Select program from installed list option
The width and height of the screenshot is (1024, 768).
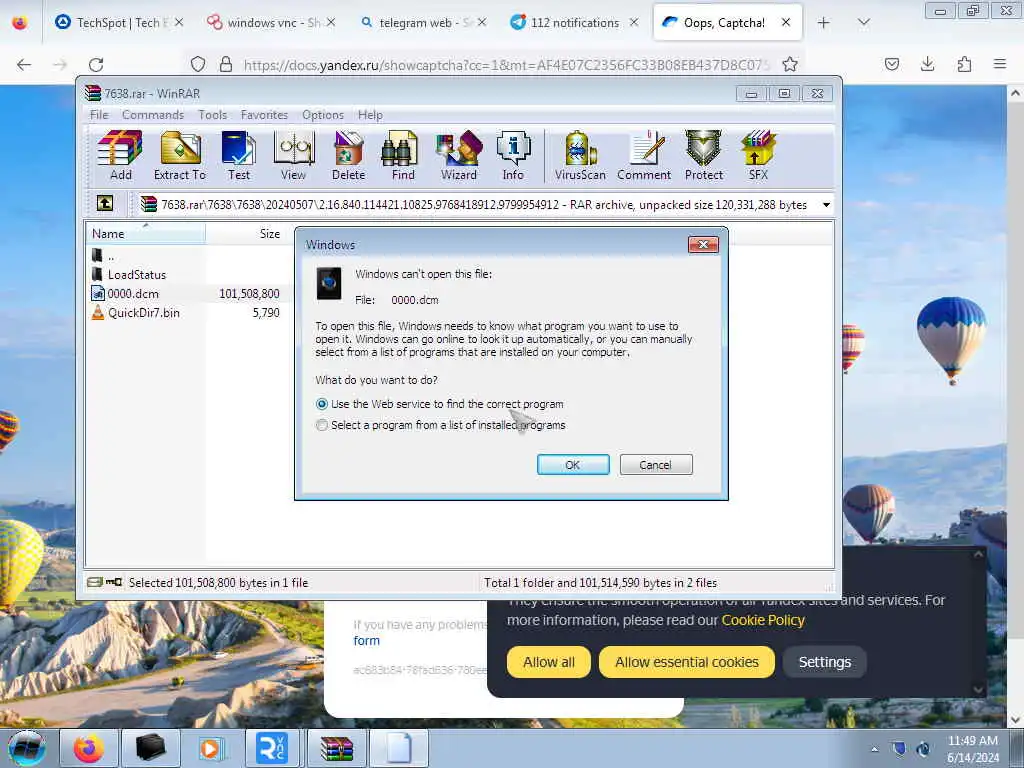coord(441,425)
